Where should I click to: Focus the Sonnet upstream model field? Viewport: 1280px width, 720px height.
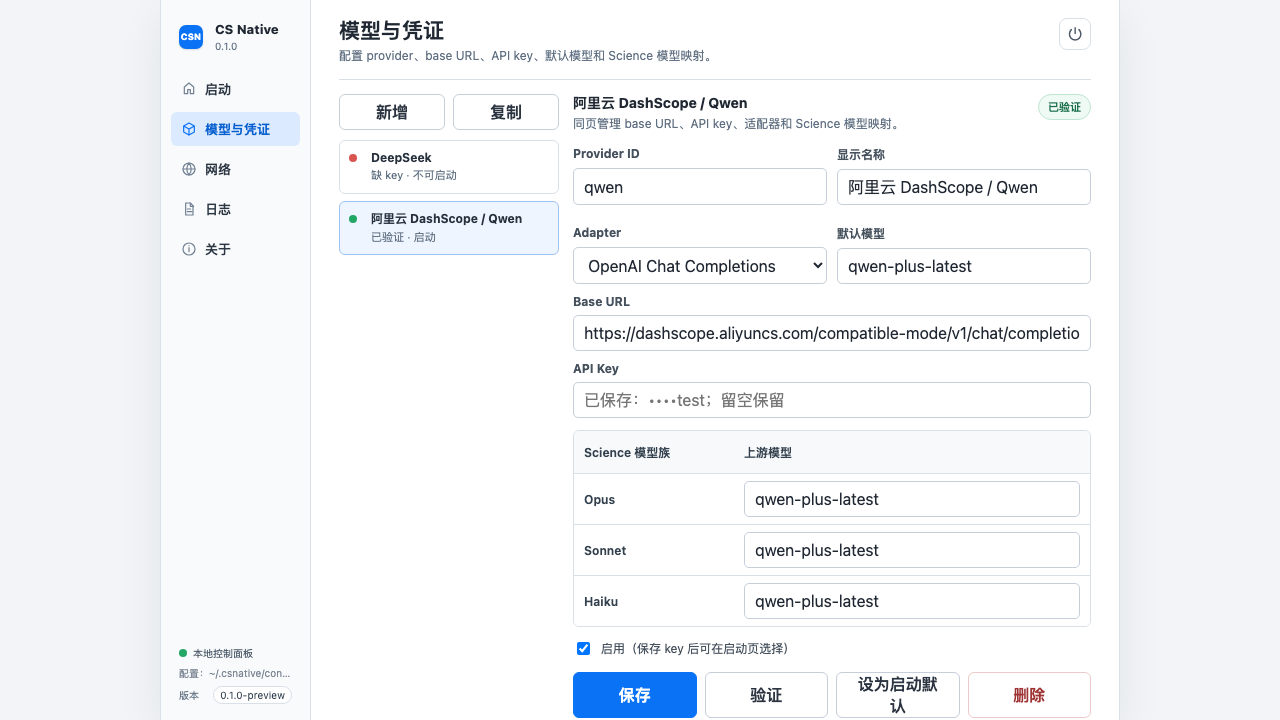912,550
